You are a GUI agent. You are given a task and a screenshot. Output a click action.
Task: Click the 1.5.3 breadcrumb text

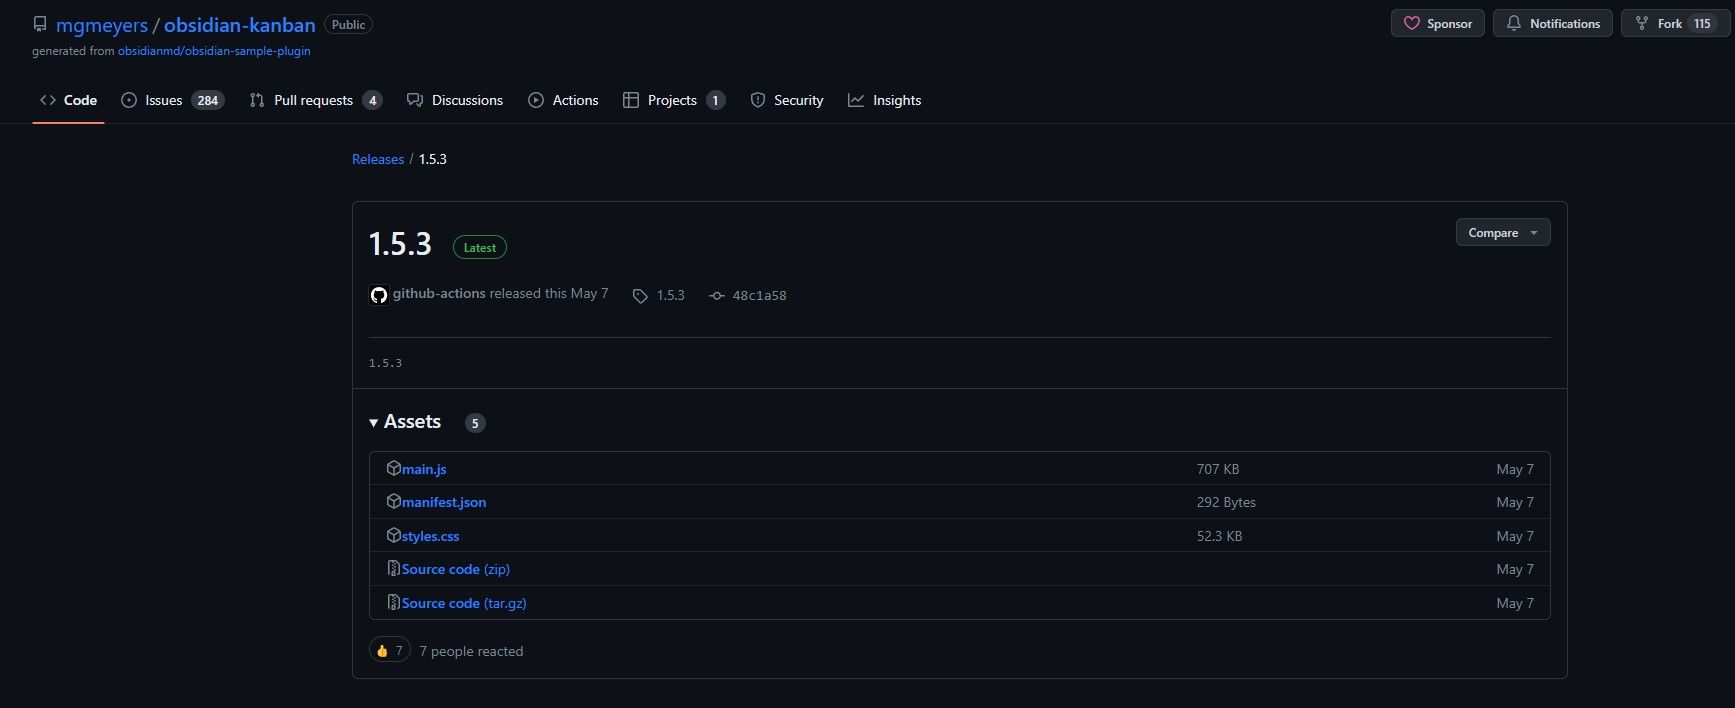[x=433, y=159]
